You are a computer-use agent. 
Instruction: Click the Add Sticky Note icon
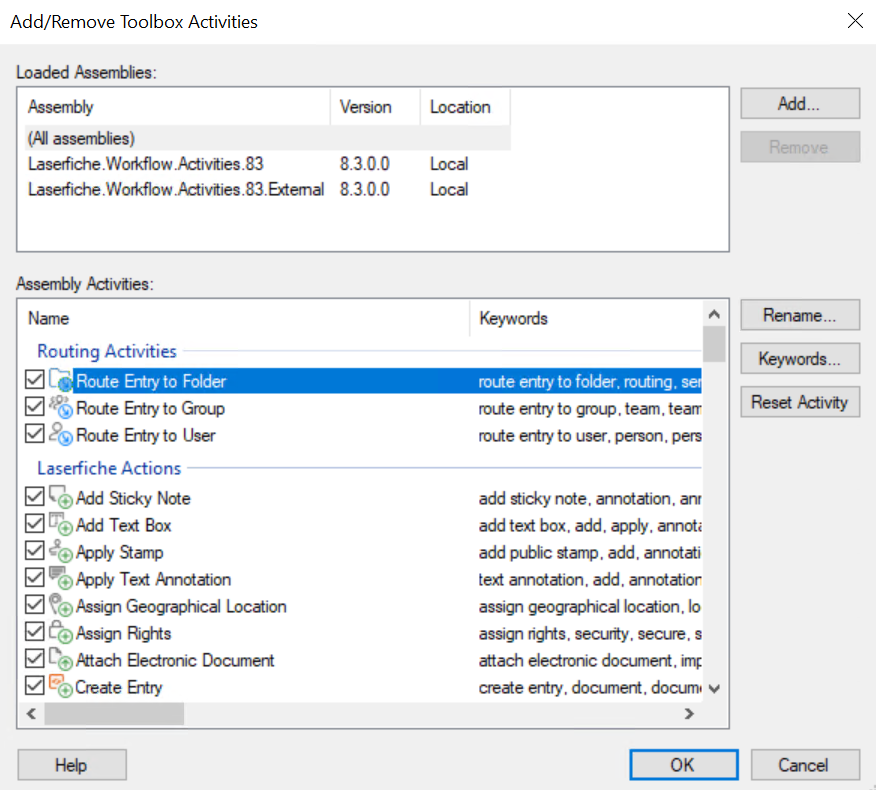click(x=61, y=498)
